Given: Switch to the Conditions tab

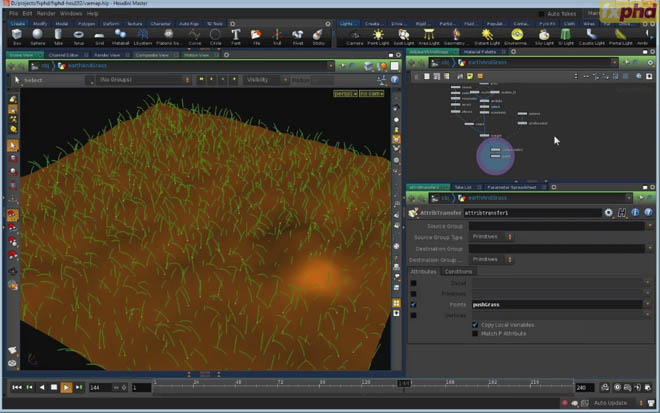Looking at the screenshot, I should 458,272.
